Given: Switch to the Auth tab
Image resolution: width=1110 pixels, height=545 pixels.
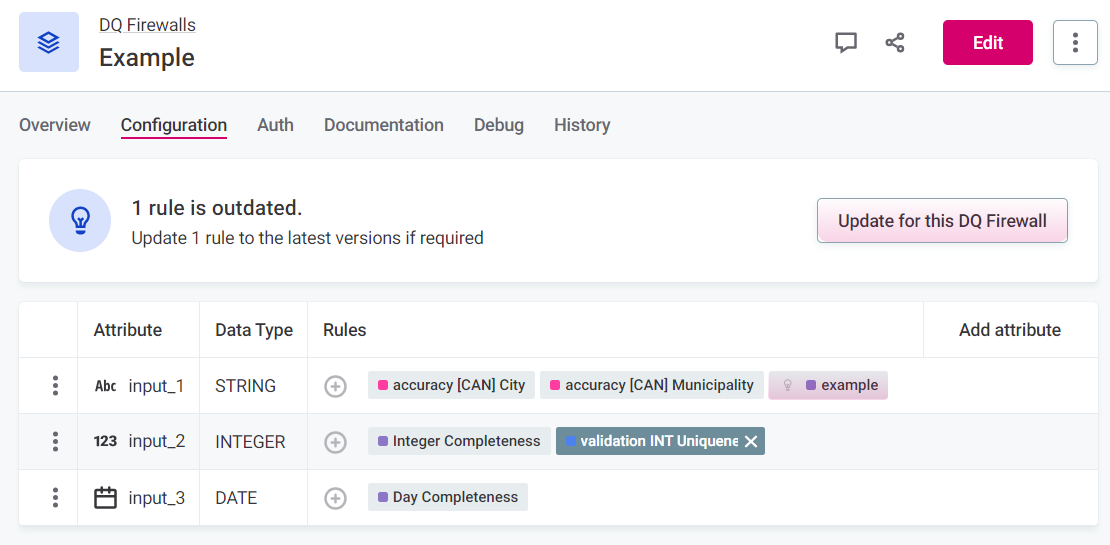Looking at the screenshot, I should click(275, 125).
